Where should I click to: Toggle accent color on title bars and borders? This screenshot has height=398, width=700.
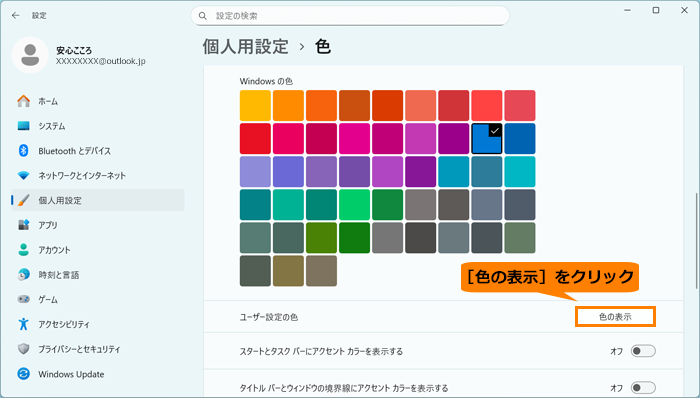643,388
